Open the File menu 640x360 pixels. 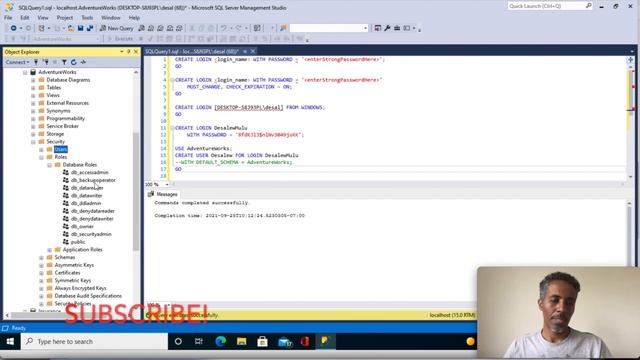8,18
